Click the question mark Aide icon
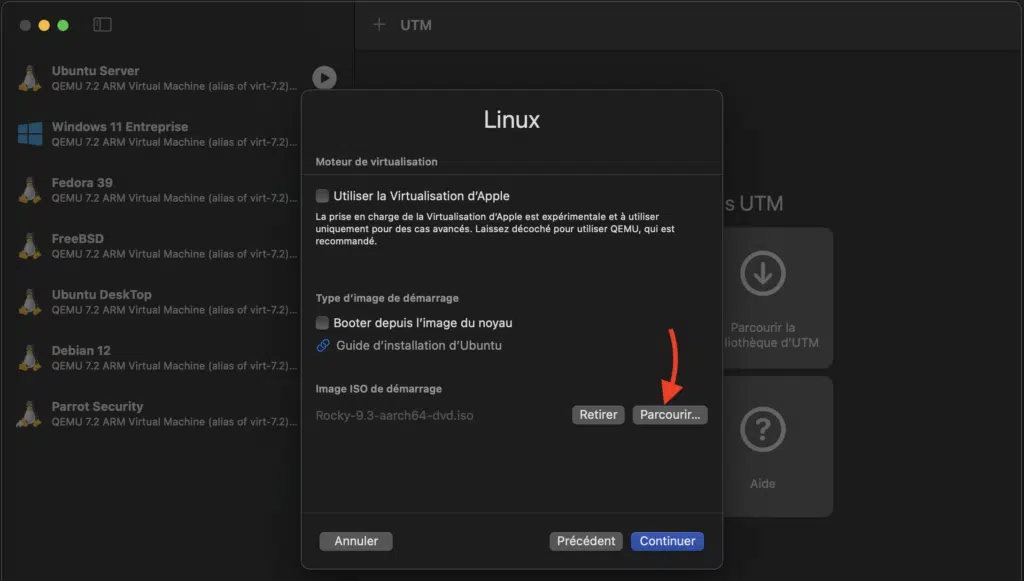1024x581 pixels. (x=762, y=429)
